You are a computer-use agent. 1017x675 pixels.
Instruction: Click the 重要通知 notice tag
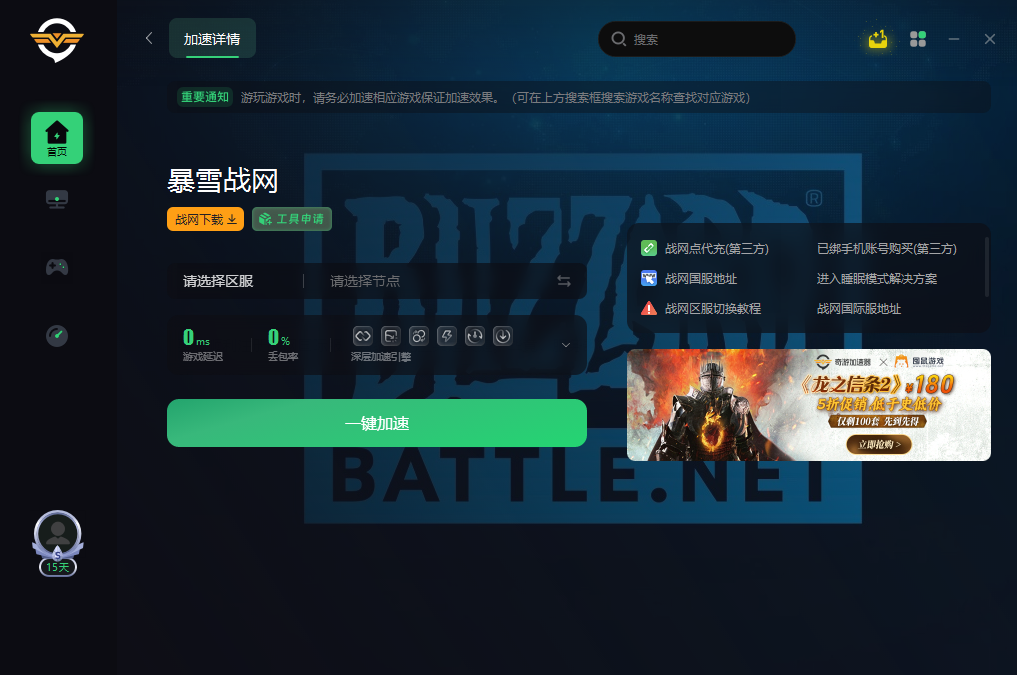[x=205, y=97]
